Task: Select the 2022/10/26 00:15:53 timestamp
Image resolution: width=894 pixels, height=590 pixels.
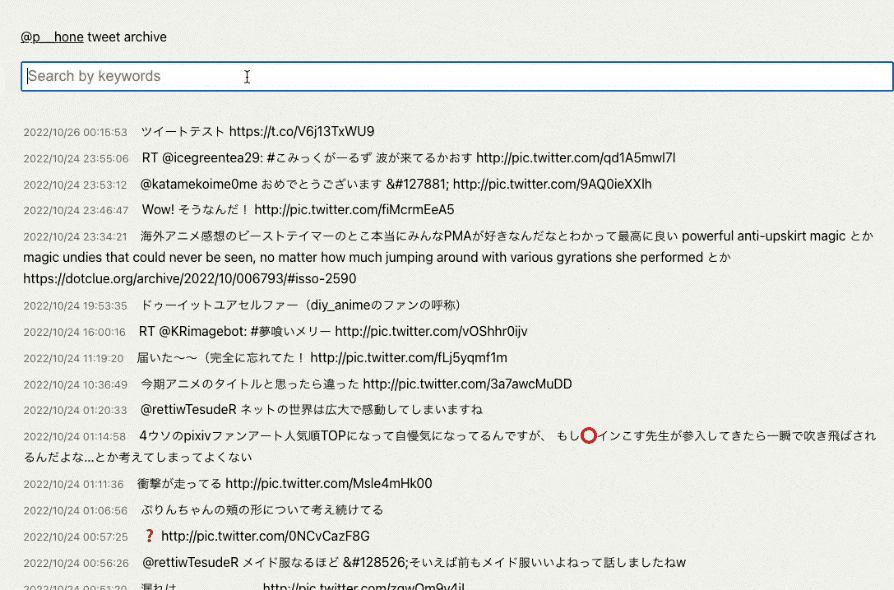Action: point(75,132)
